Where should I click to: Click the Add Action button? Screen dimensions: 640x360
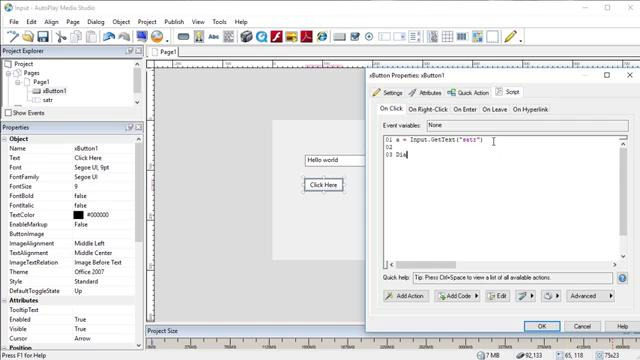[406, 296]
